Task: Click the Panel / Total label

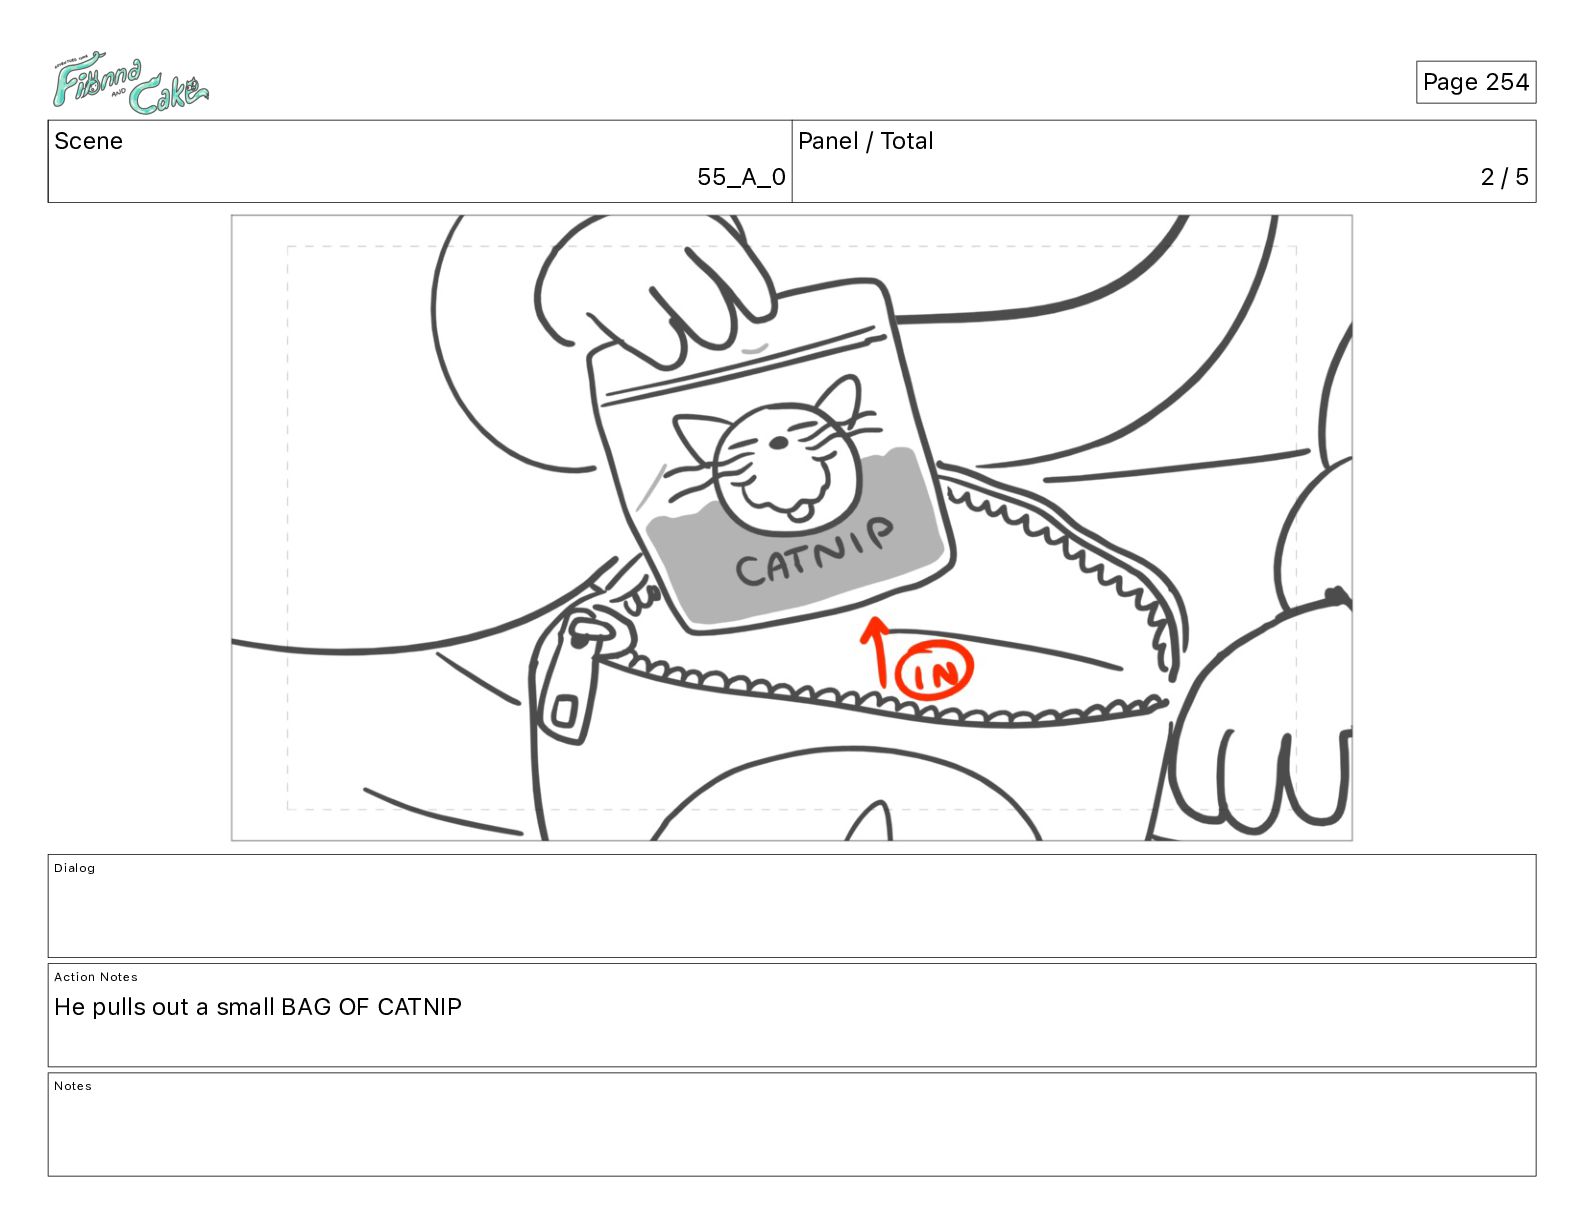Action: click(865, 141)
